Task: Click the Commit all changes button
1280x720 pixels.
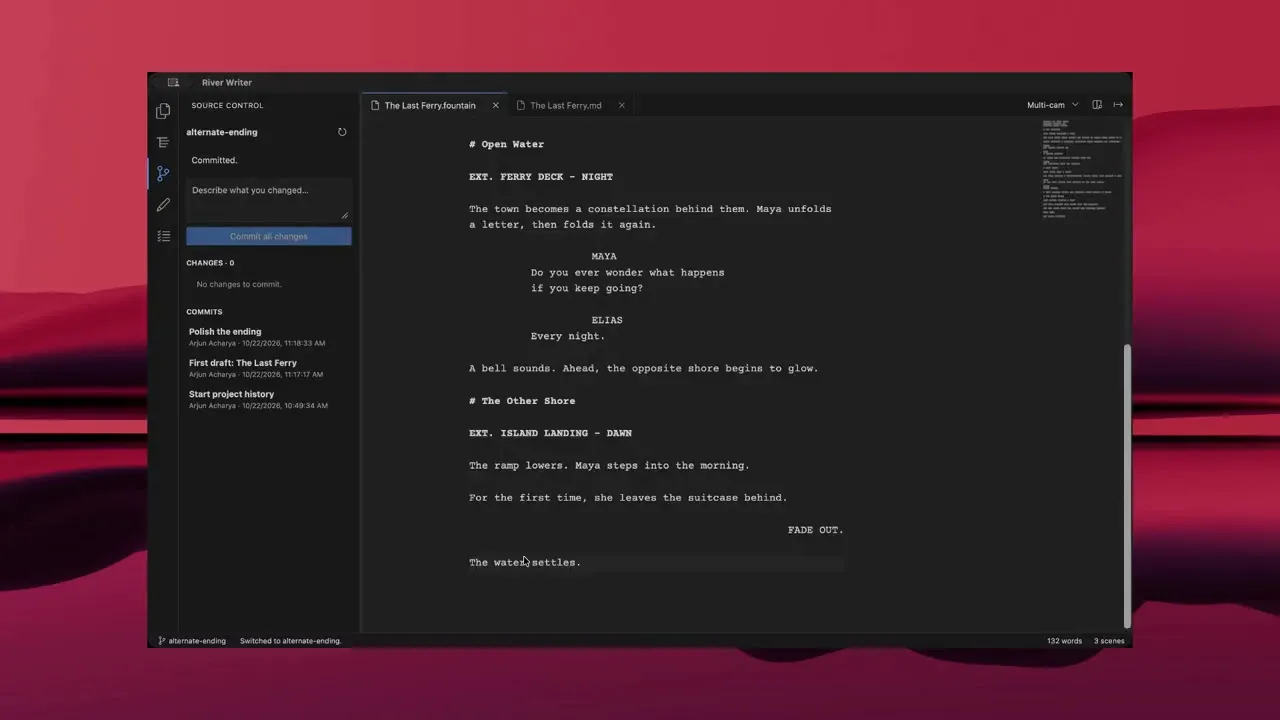Action: (268, 236)
